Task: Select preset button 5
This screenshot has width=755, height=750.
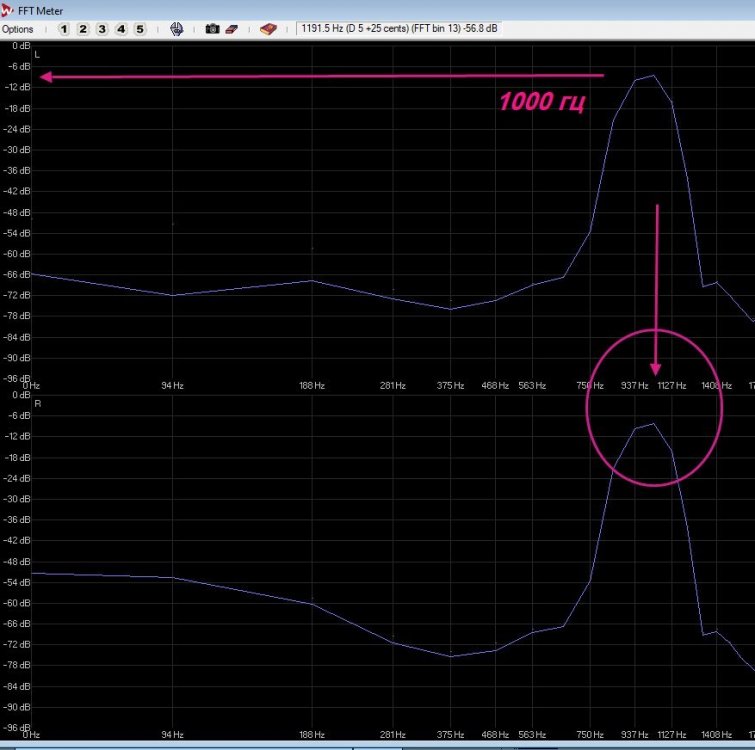Action: tap(140, 29)
